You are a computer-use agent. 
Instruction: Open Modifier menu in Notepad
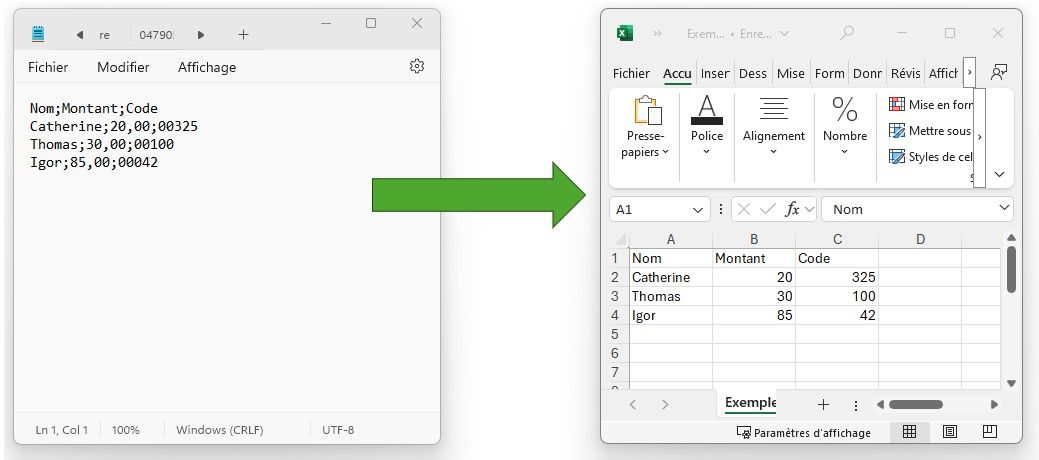pyautogui.click(x=123, y=67)
